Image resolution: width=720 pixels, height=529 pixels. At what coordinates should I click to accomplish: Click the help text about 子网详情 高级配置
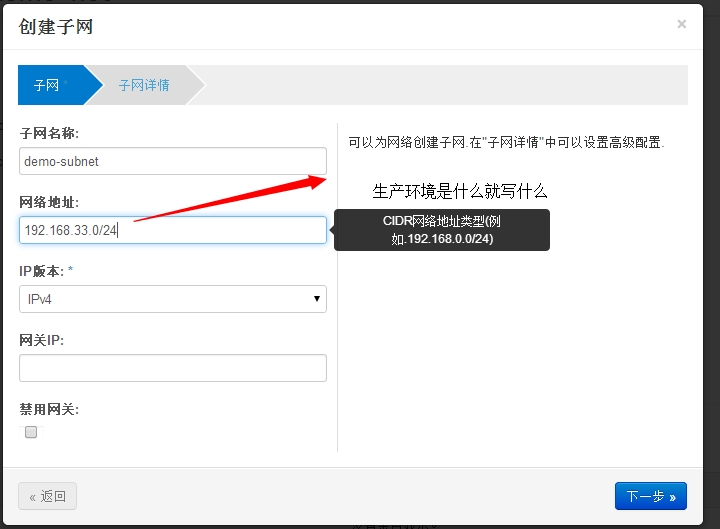coord(506,142)
